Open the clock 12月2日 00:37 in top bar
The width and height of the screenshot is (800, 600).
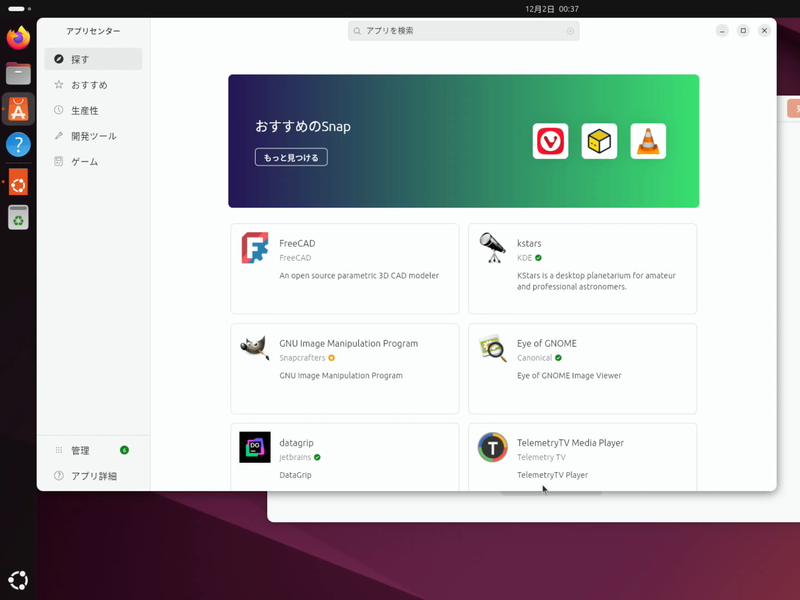click(x=552, y=9)
